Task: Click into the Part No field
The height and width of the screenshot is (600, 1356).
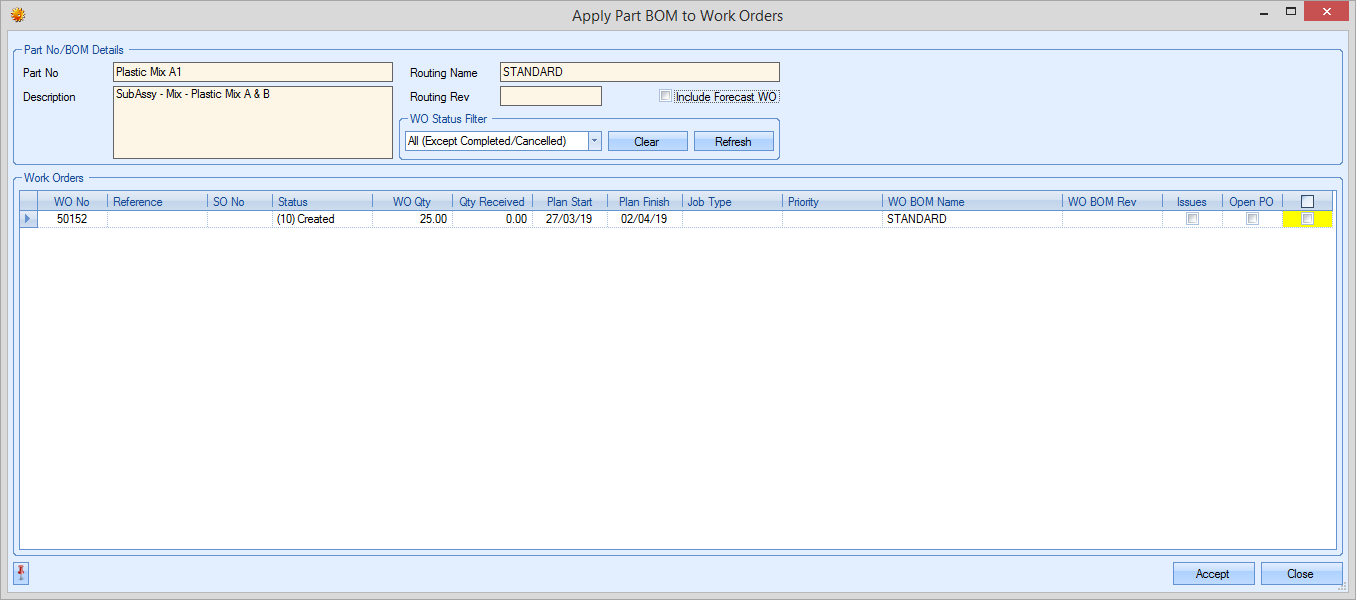Action: [252, 72]
